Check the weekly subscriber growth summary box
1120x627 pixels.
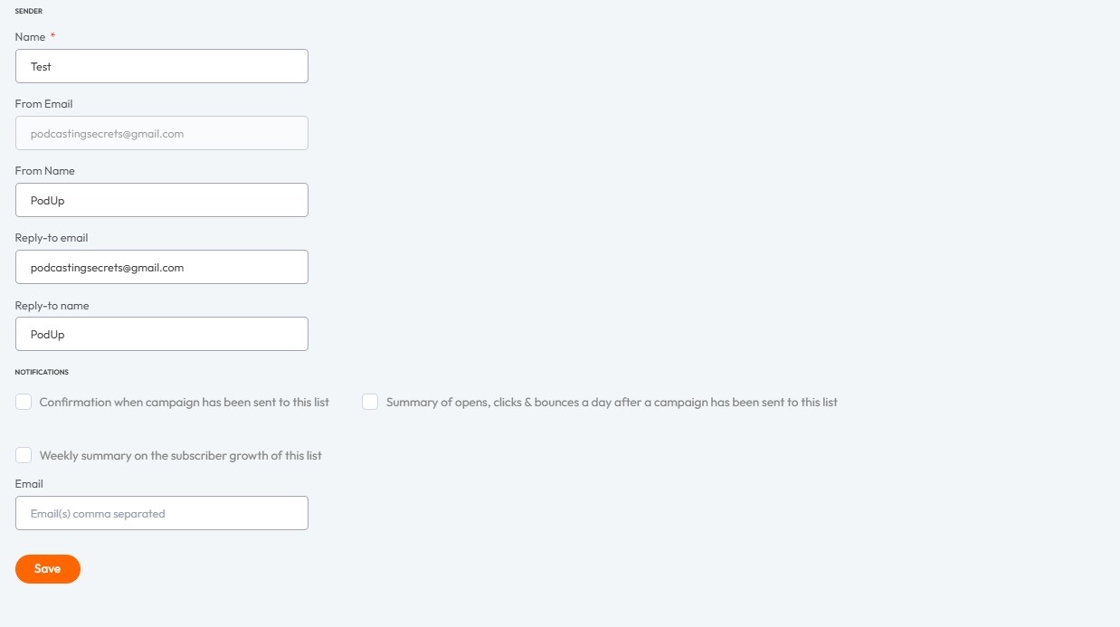point(24,455)
